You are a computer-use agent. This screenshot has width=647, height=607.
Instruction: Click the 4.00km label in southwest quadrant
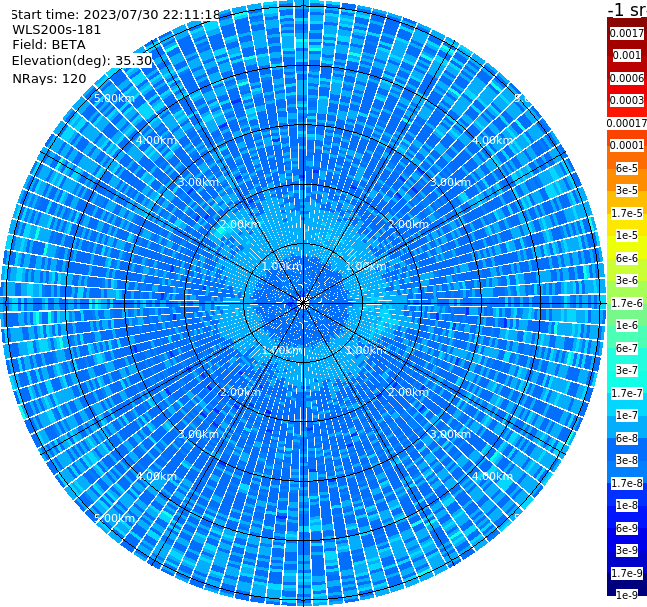click(156, 476)
